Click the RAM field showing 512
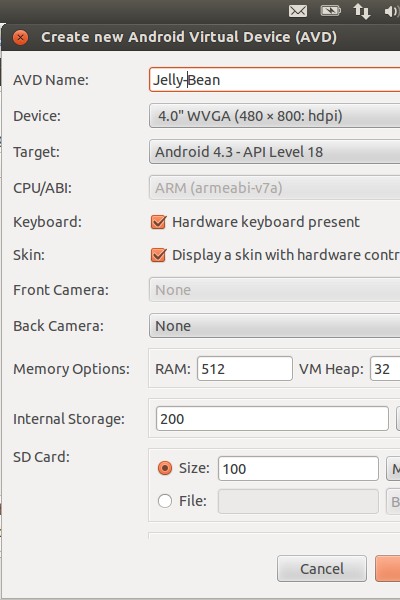This screenshot has height=600, width=400. click(x=245, y=368)
